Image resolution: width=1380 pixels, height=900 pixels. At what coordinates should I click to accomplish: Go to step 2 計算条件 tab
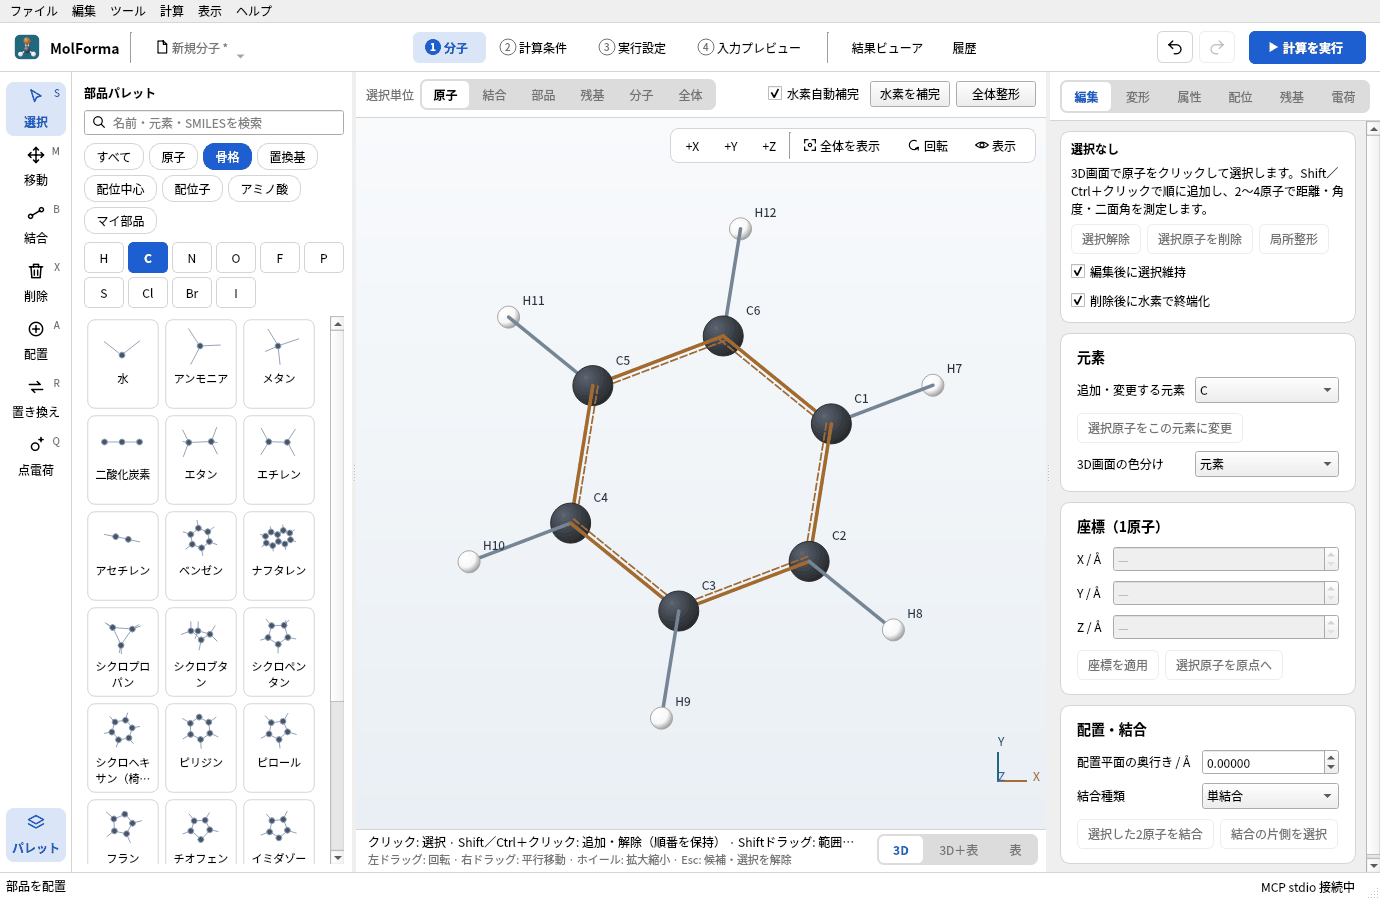(x=534, y=47)
